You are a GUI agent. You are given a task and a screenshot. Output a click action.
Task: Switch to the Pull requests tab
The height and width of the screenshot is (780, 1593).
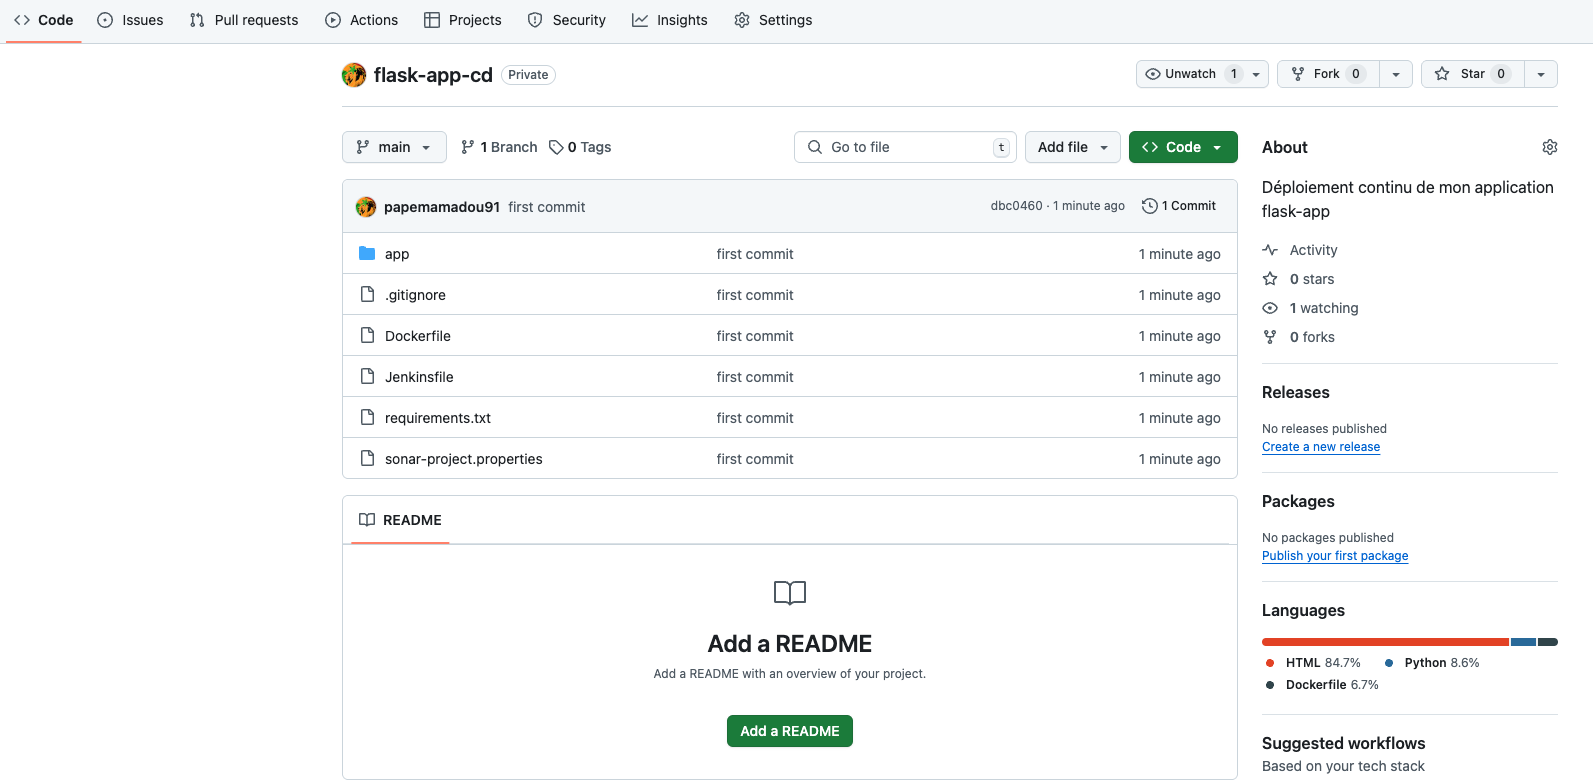pyautogui.click(x=244, y=20)
